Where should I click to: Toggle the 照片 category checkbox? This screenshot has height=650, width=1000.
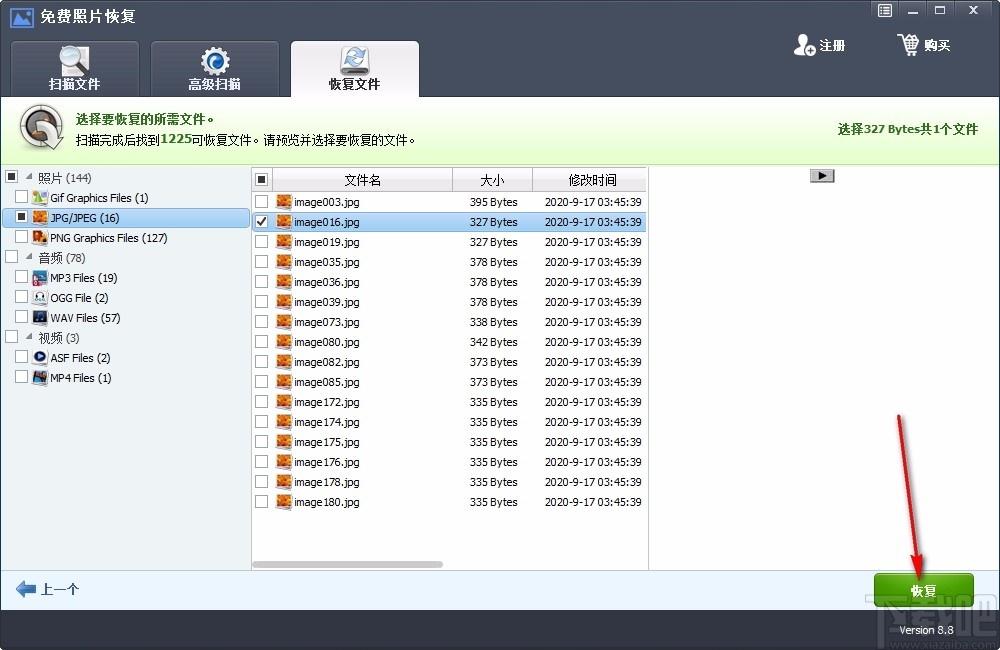click(x=11, y=177)
